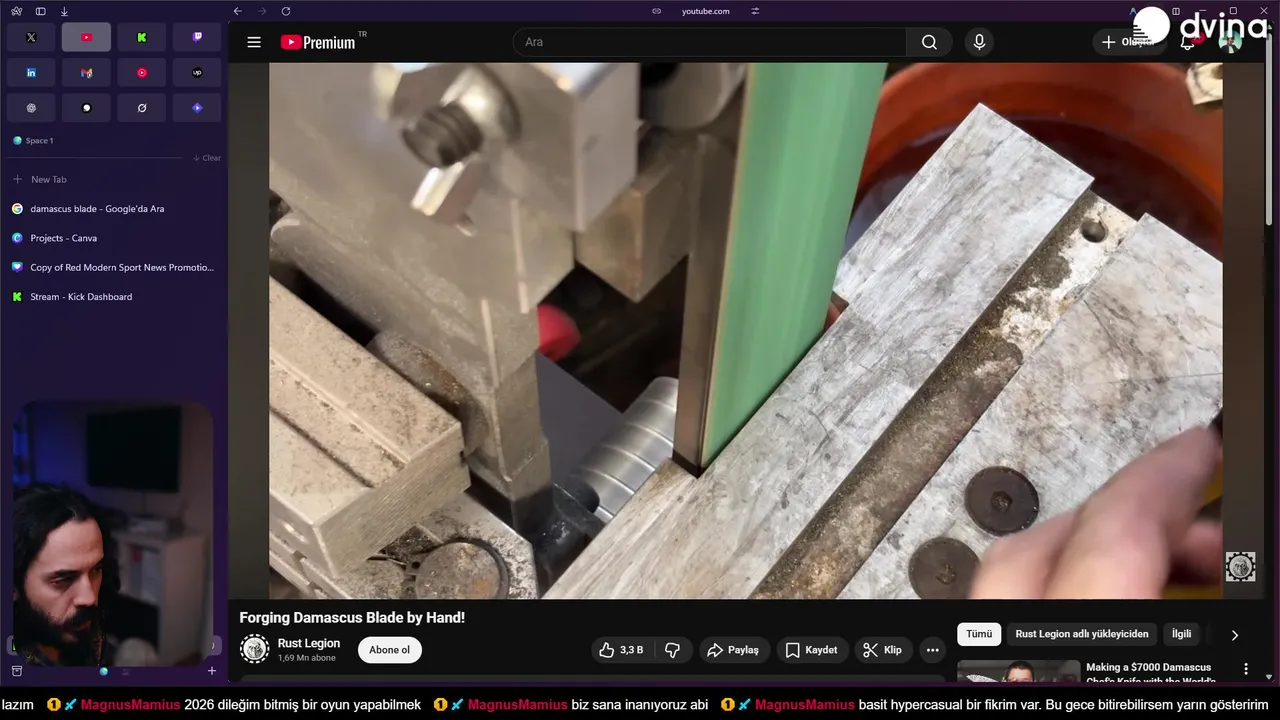Open the YouTube Music pinned tab
Viewport: 1280px width, 720px height.
point(142,72)
